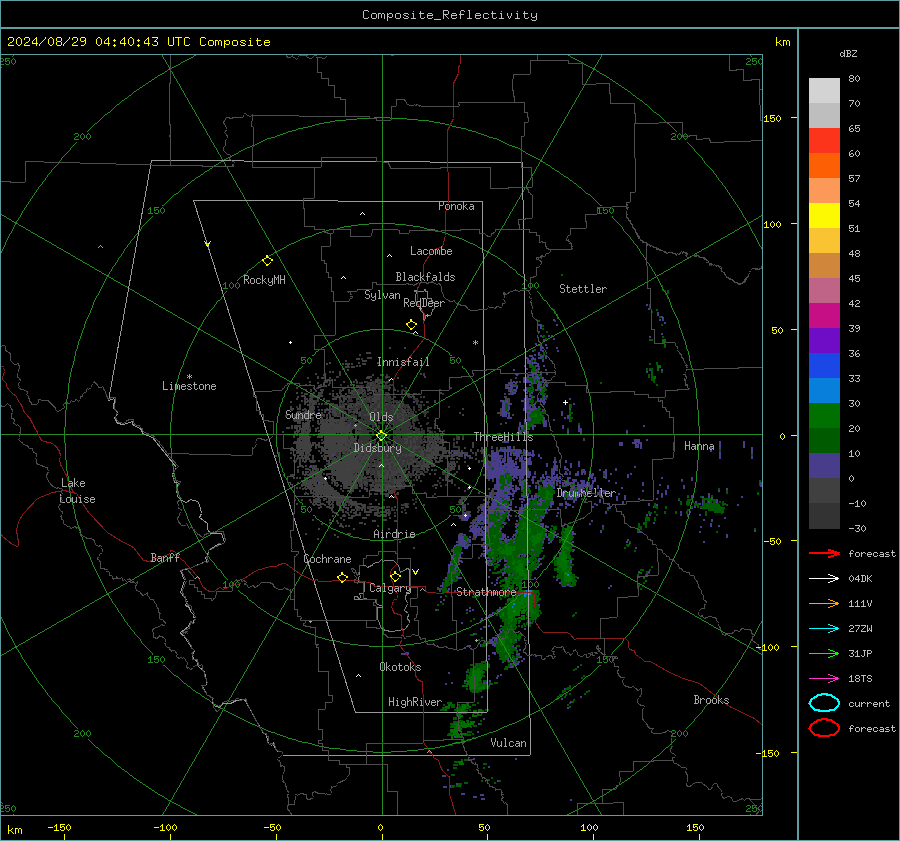Click the Ponoka label on map
This screenshot has width=900, height=841.
(456, 206)
